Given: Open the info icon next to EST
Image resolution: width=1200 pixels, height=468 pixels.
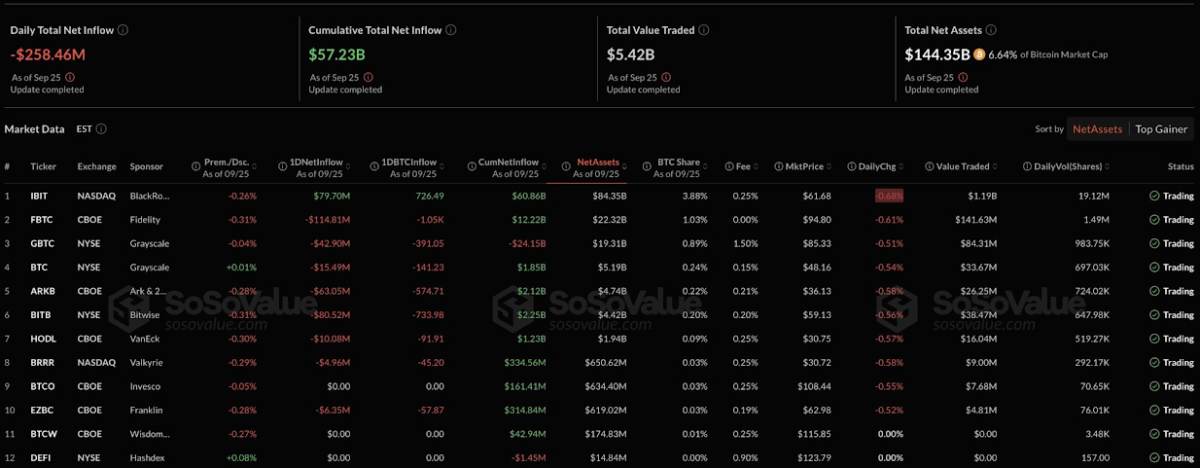Looking at the screenshot, I should [x=102, y=129].
